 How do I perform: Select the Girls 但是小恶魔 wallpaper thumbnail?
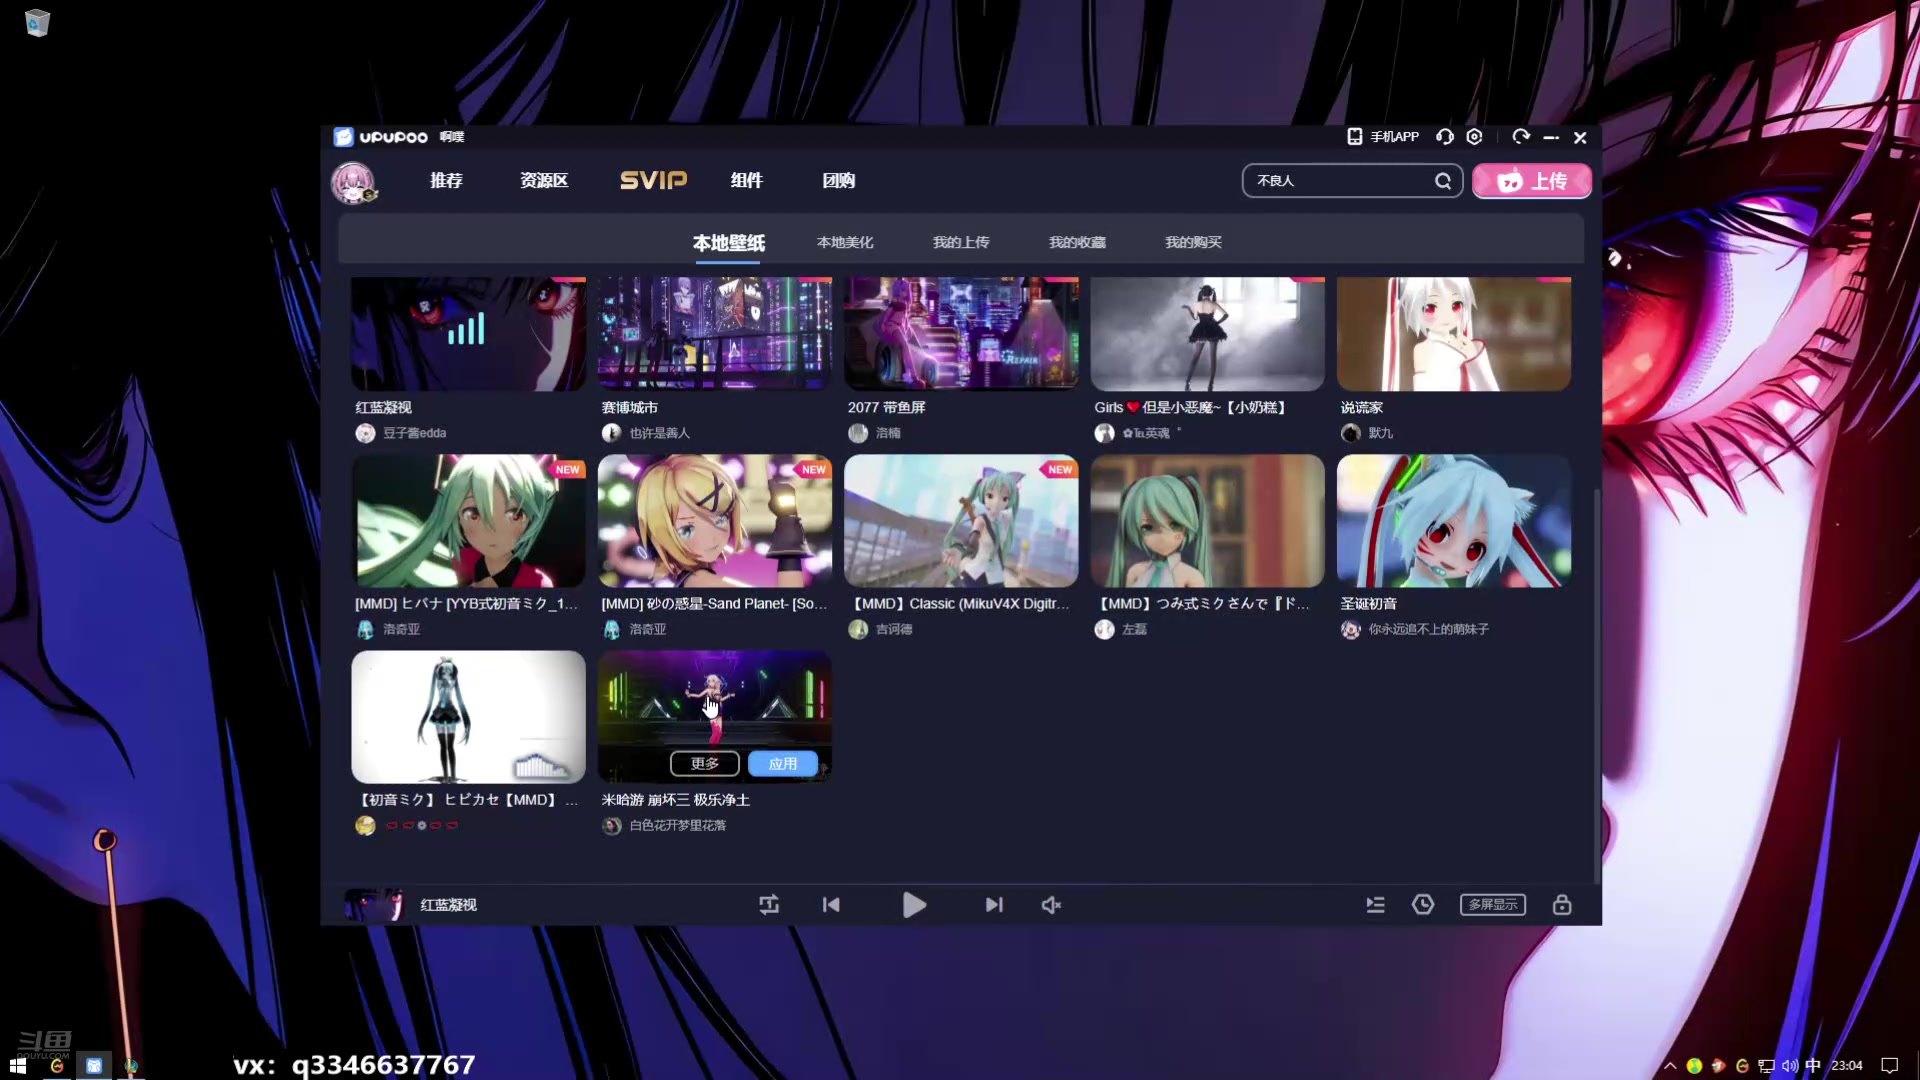tap(1207, 334)
